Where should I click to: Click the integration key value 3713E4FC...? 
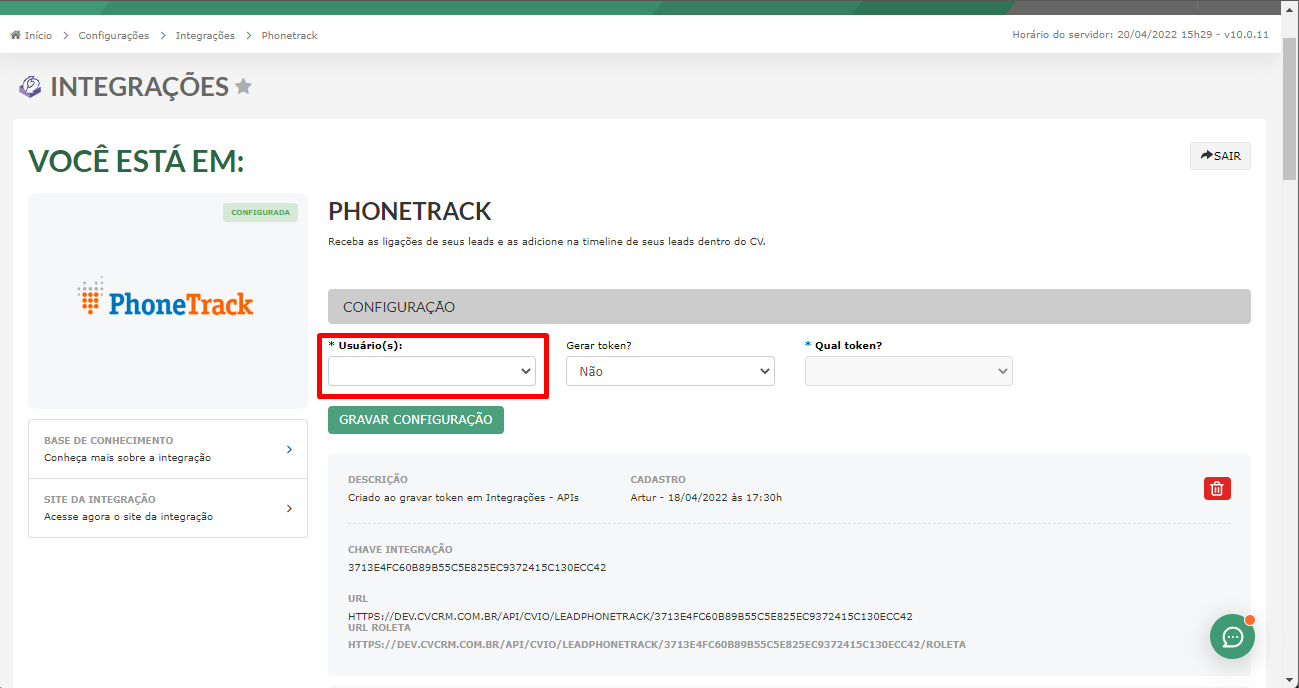point(477,567)
